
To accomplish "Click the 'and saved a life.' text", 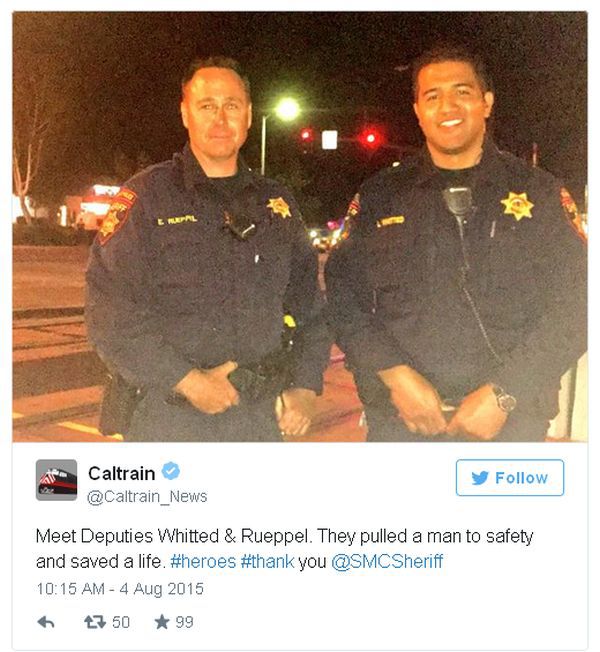I will 101,561.
